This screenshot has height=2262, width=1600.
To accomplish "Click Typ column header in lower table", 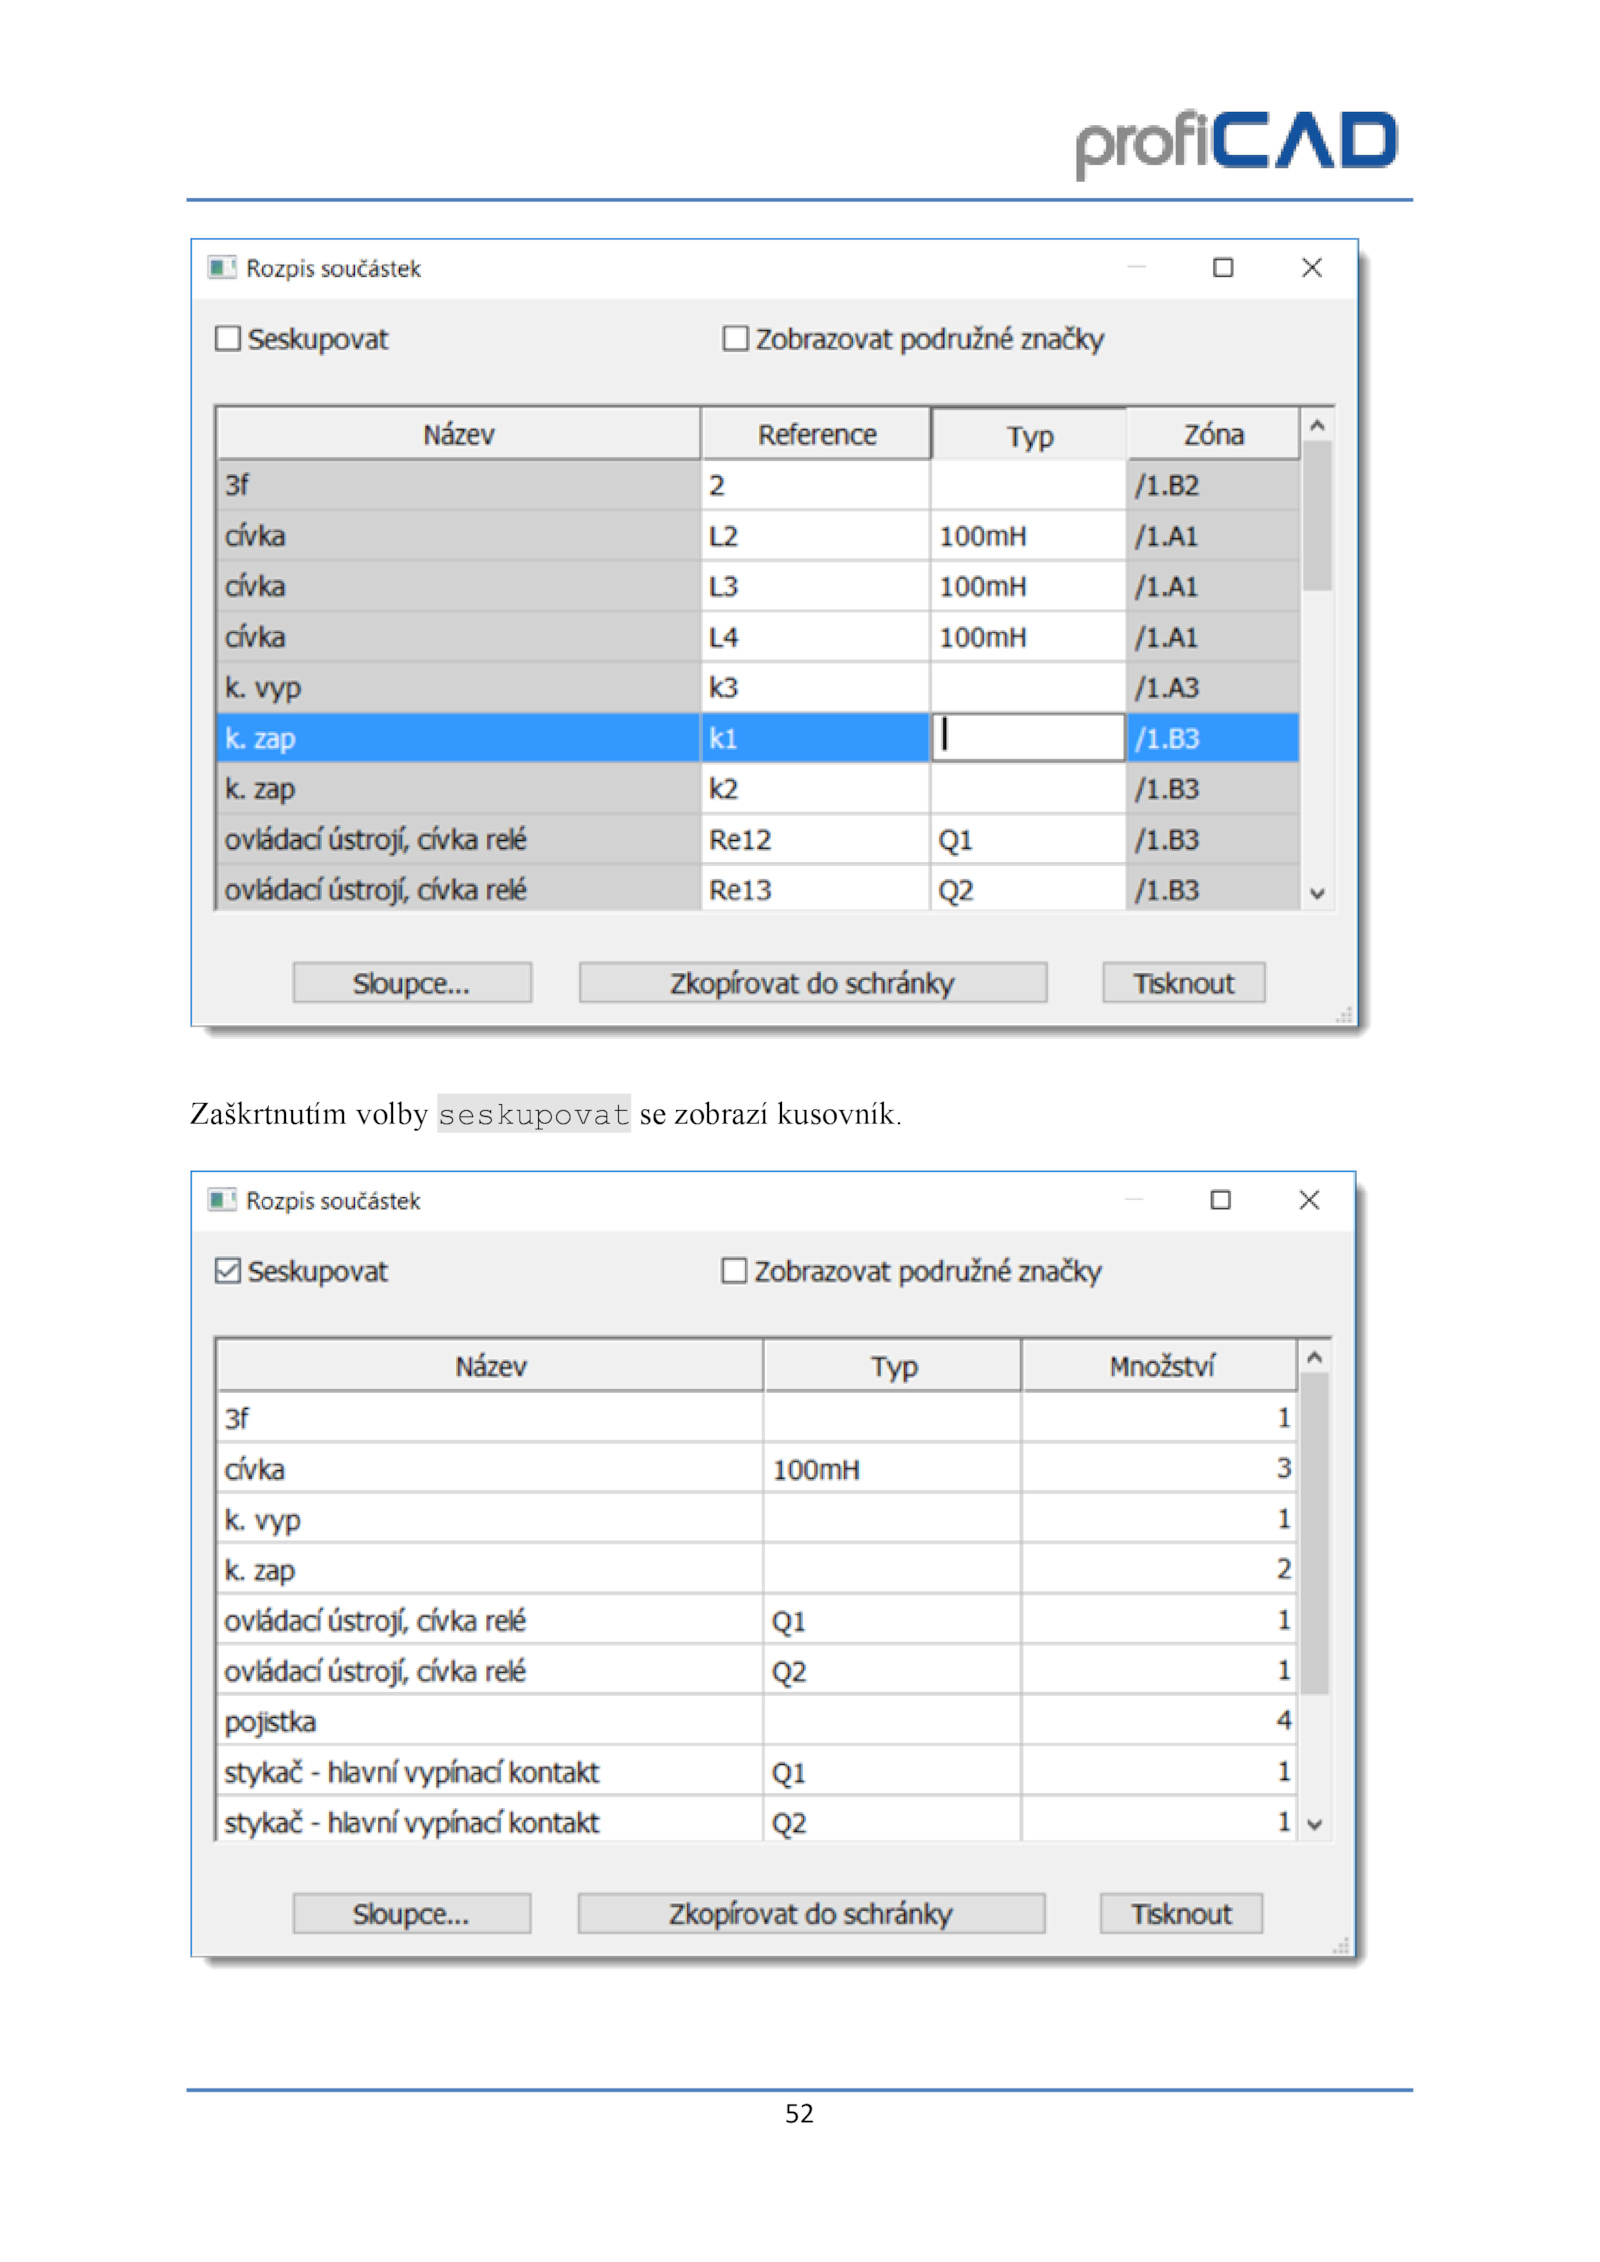I will click(893, 1367).
